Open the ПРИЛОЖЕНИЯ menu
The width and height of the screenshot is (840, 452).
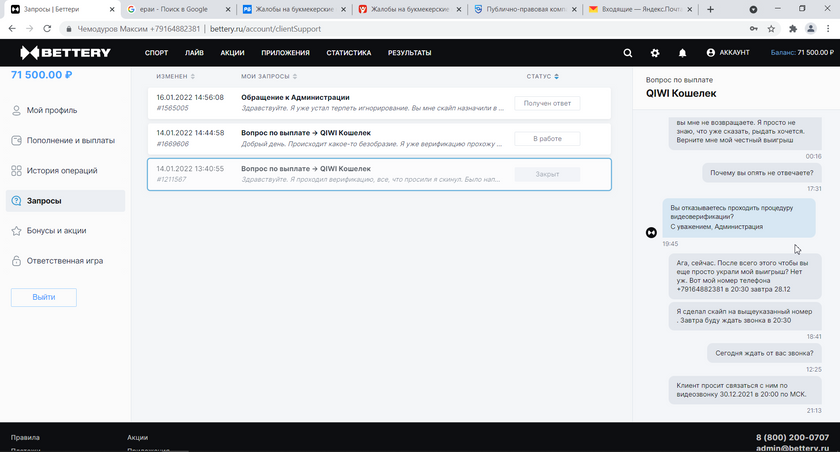click(286, 53)
